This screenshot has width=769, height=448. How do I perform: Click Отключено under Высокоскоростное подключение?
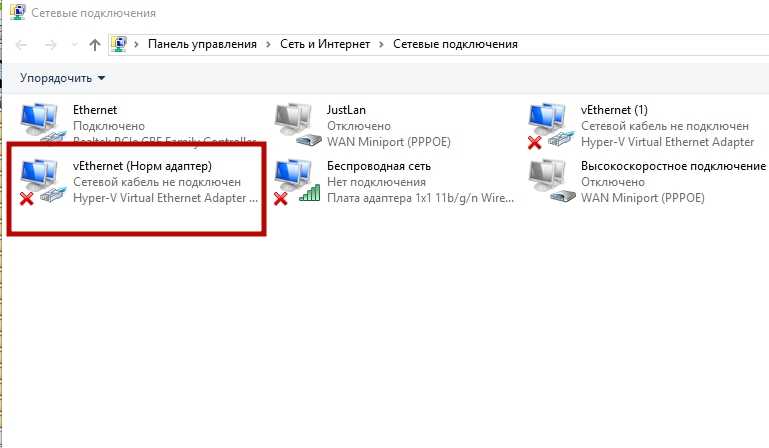pyautogui.click(x=613, y=182)
